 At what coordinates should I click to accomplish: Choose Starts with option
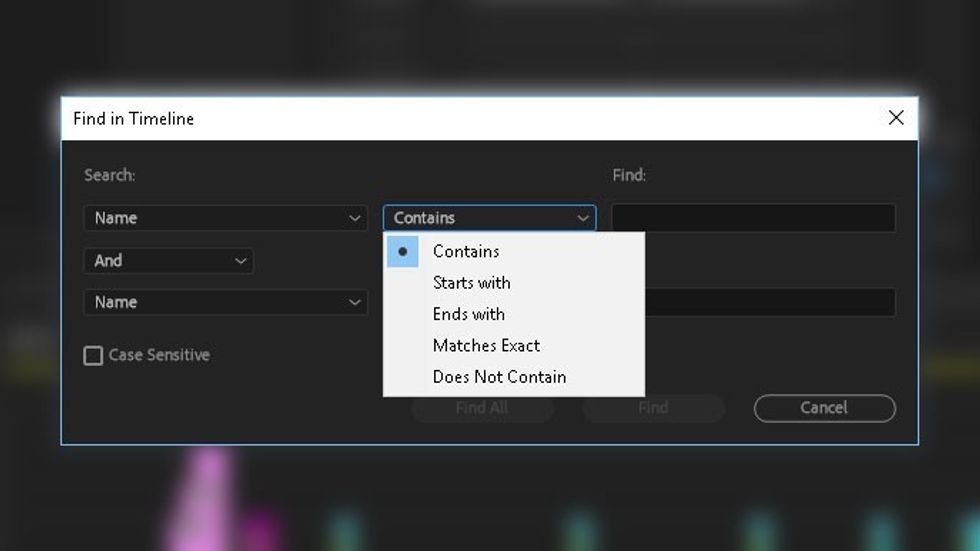coord(514,282)
